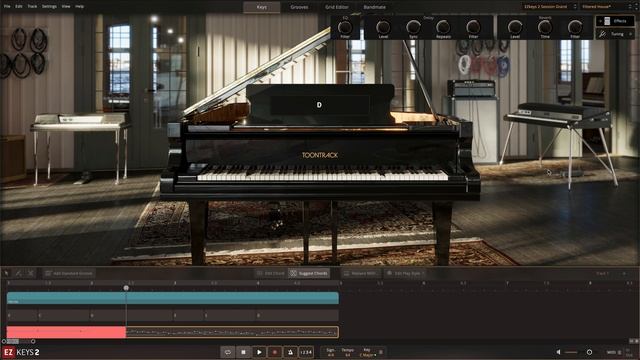Click the Replace MIDI button

[360, 273]
